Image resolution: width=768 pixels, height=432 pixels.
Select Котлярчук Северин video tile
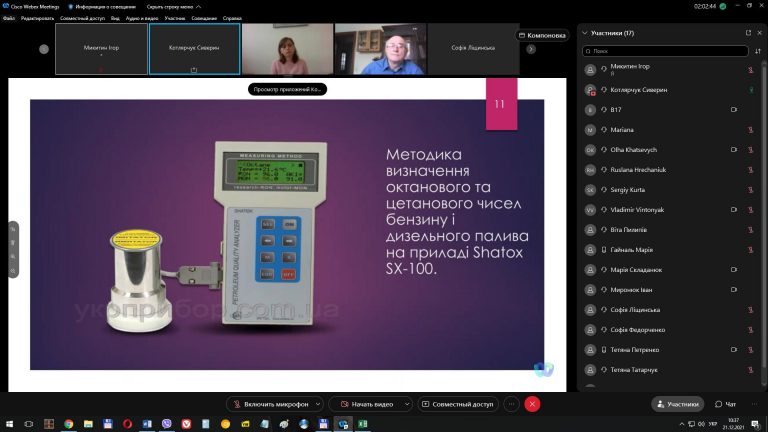point(194,49)
